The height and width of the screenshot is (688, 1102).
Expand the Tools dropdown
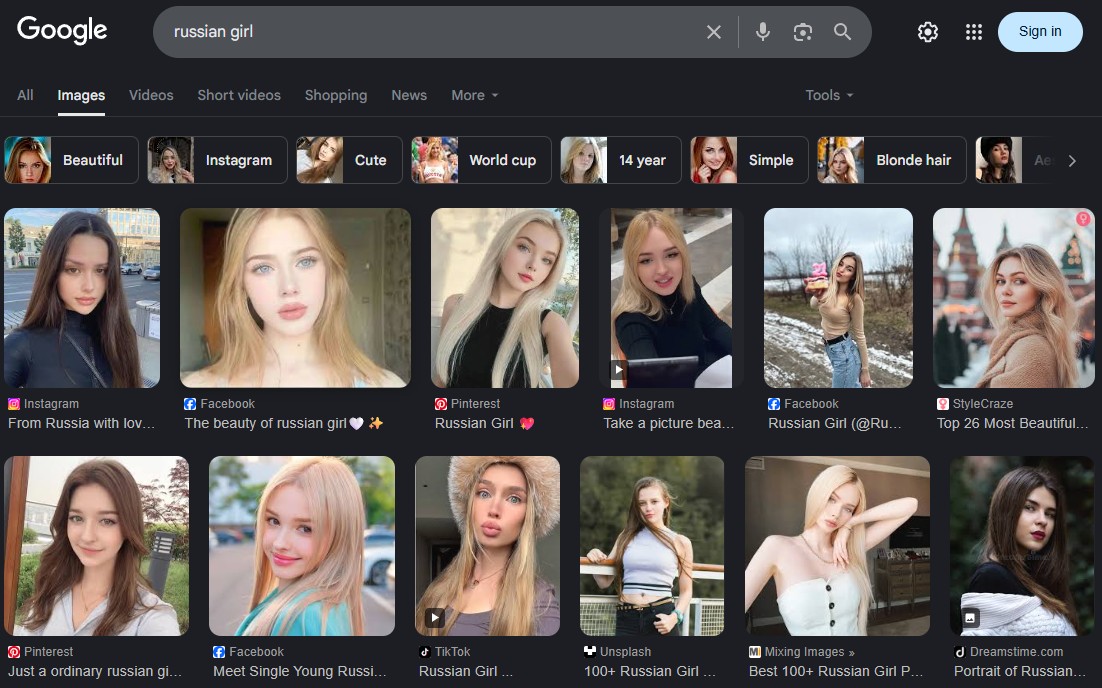pyautogui.click(x=829, y=95)
